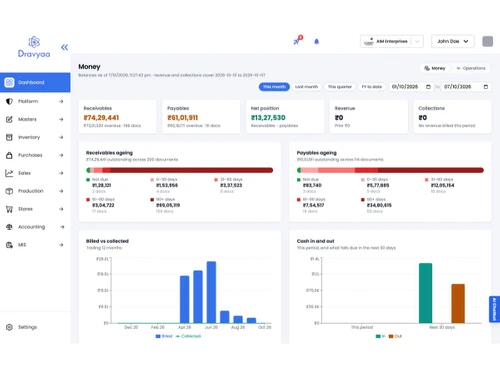Screen dimensions: 500x375
Task: Collapse the sidebar with double chevron
Action: click(x=64, y=47)
